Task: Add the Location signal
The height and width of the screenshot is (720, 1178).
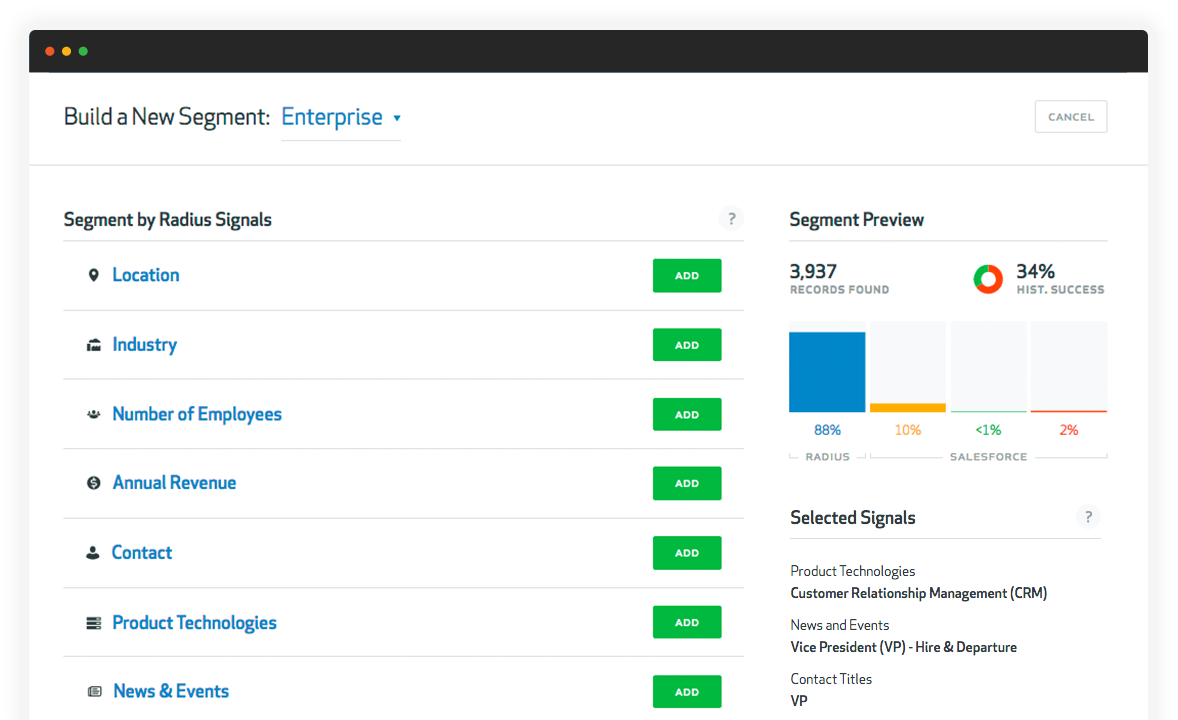Action: [687, 276]
